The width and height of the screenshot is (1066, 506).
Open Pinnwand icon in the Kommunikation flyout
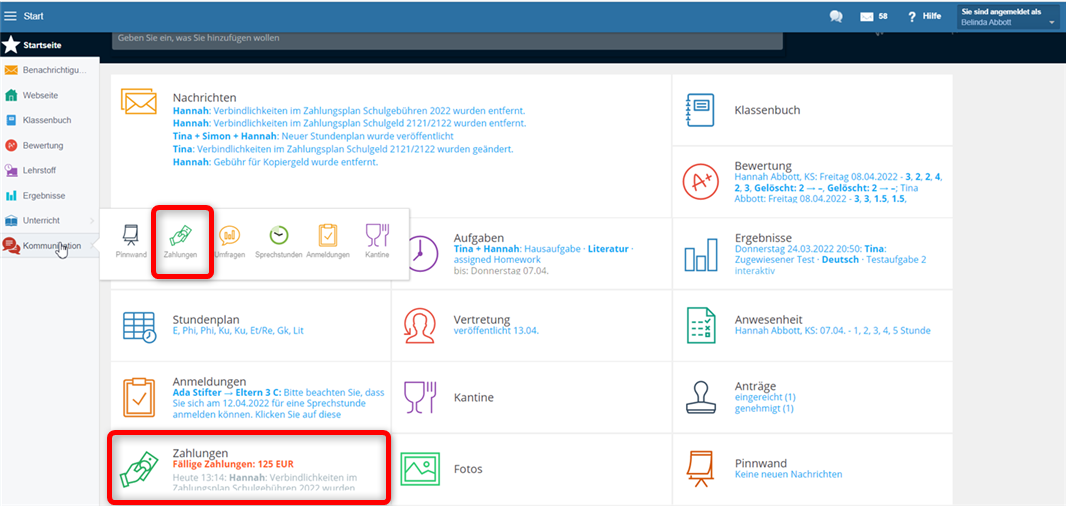click(130, 241)
